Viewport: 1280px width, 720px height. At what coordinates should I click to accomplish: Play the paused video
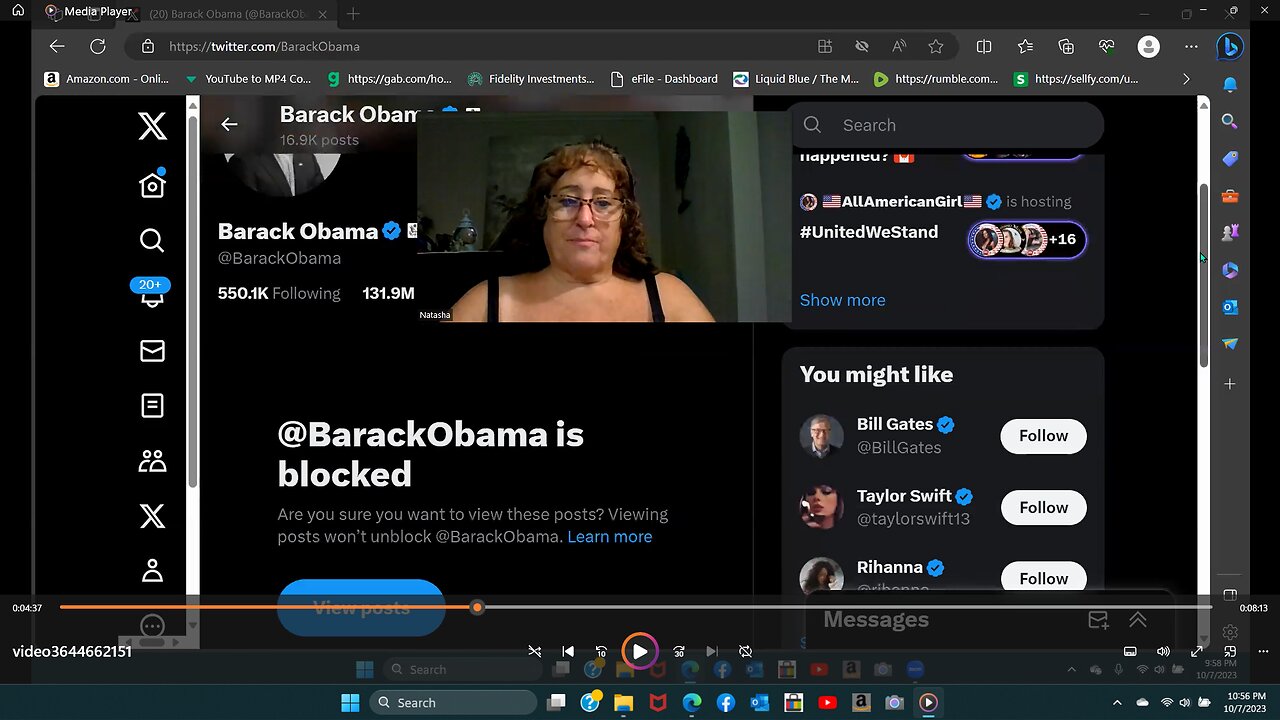click(640, 652)
